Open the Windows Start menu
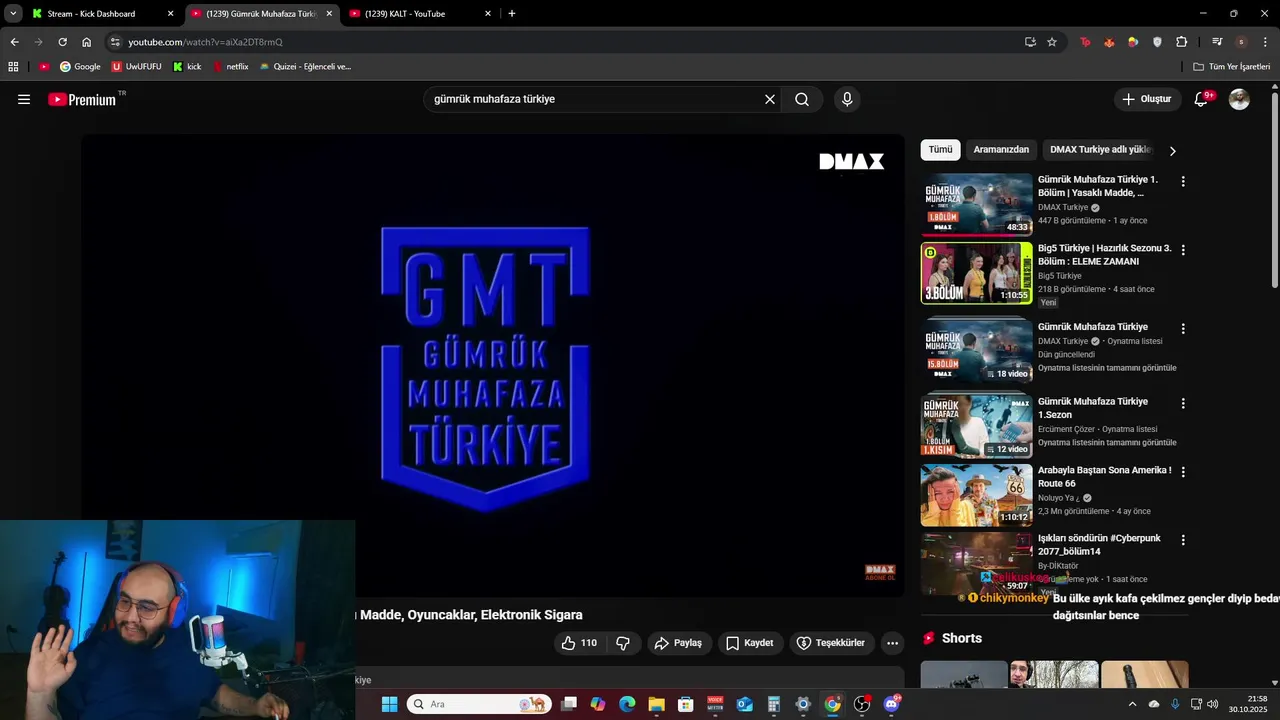Image resolution: width=1280 pixels, height=720 pixels. (x=389, y=704)
